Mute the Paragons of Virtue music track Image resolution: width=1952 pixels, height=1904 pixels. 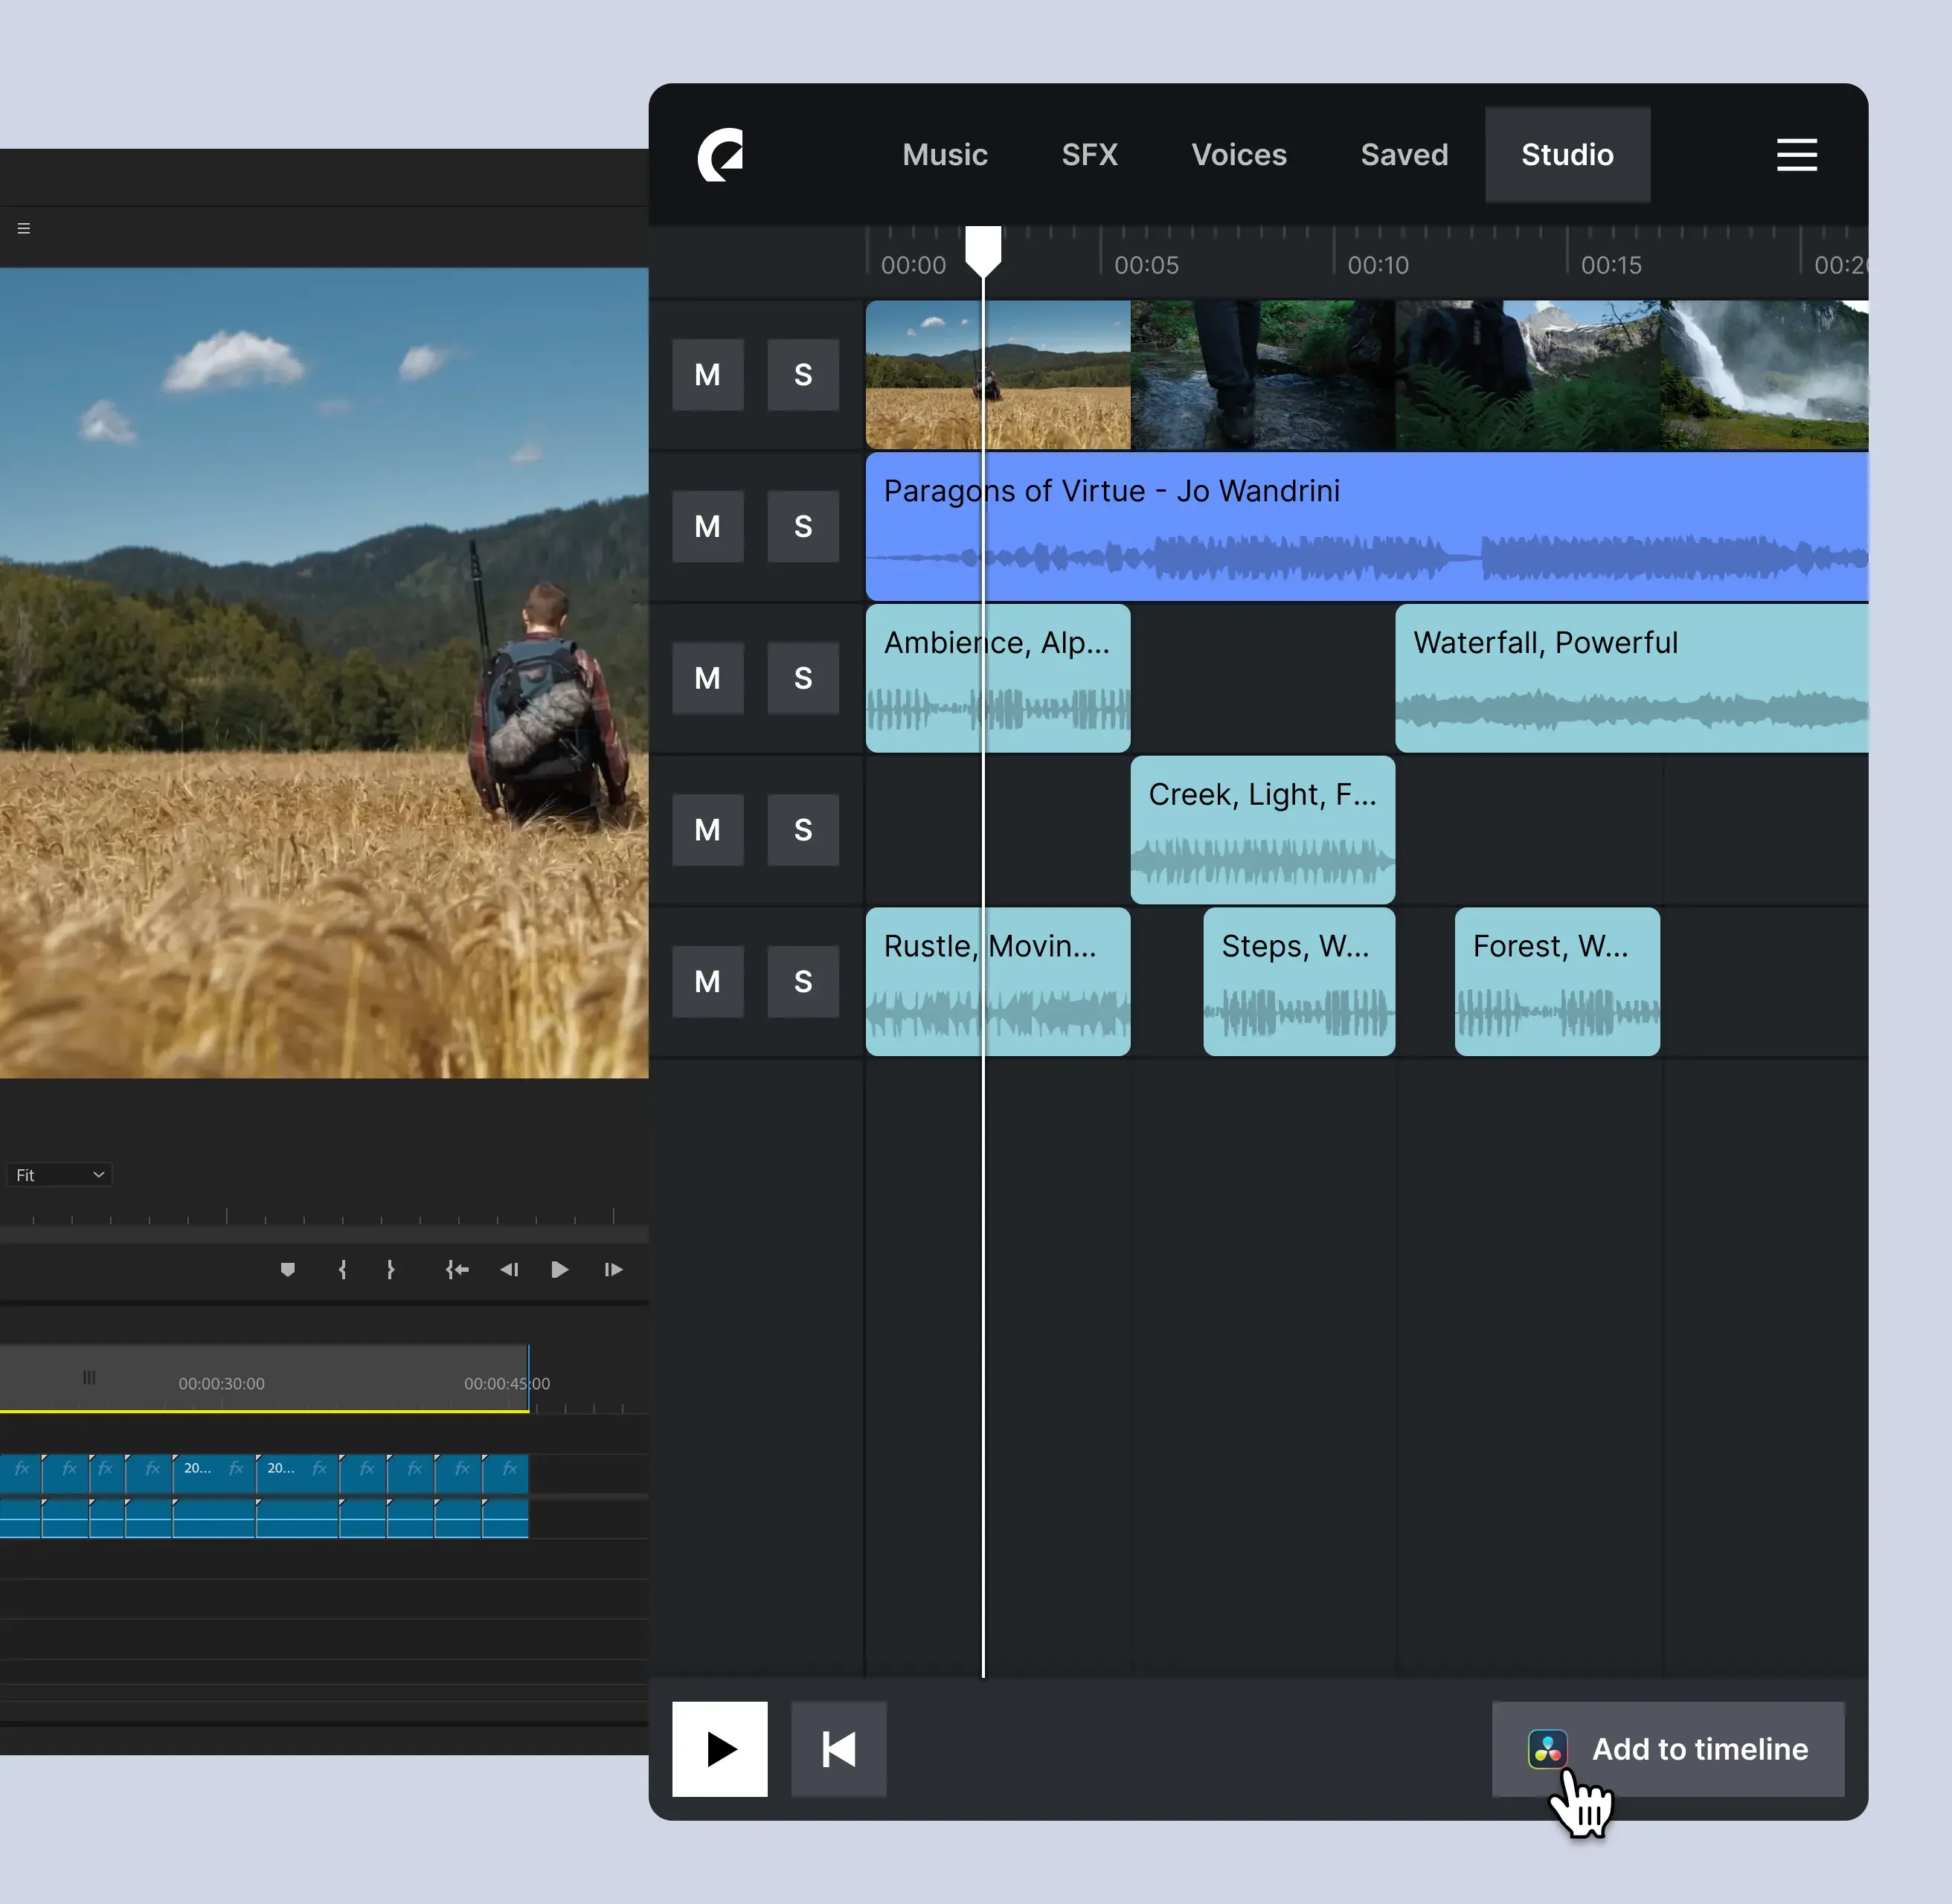[708, 526]
